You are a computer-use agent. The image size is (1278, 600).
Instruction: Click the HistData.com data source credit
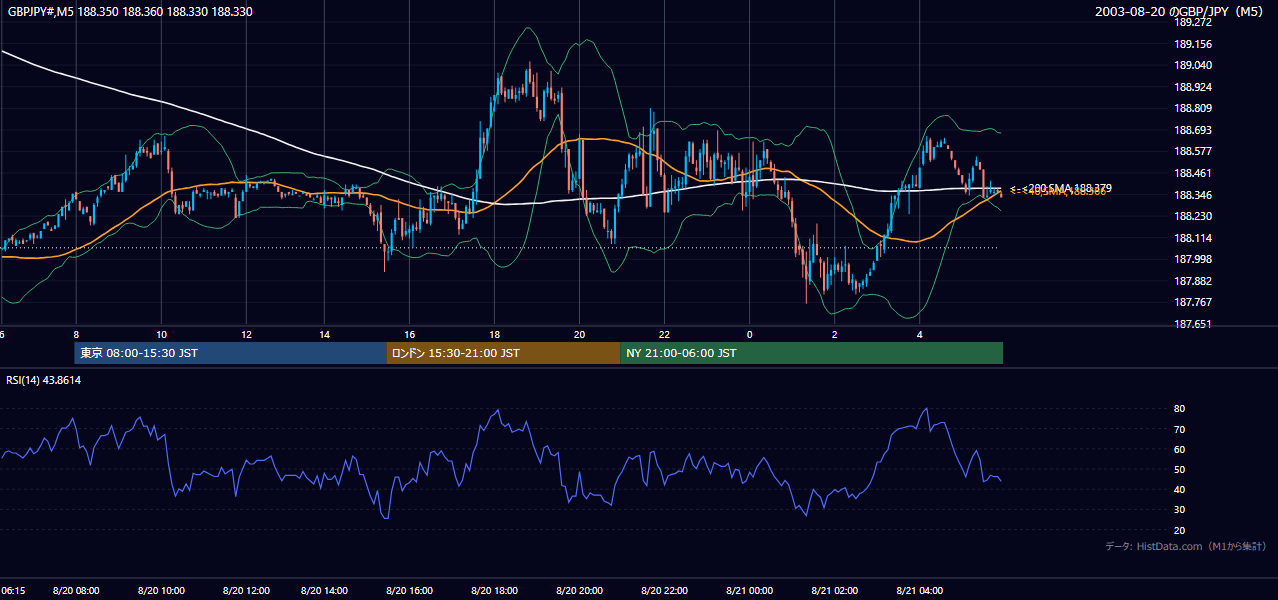(x=1186, y=546)
